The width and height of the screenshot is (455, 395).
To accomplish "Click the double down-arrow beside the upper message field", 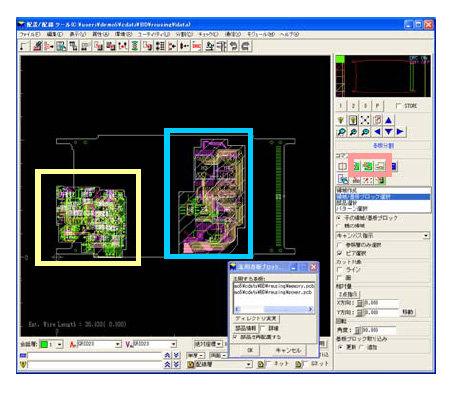I will pos(176,356).
